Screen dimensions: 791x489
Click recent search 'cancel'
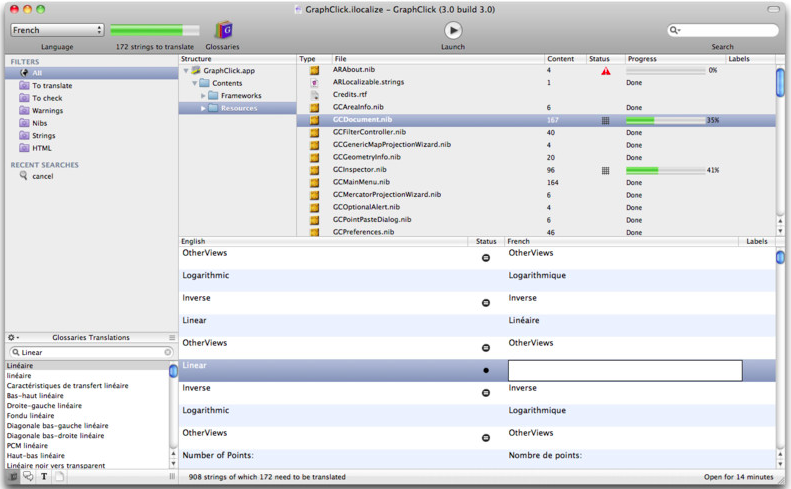coord(42,176)
